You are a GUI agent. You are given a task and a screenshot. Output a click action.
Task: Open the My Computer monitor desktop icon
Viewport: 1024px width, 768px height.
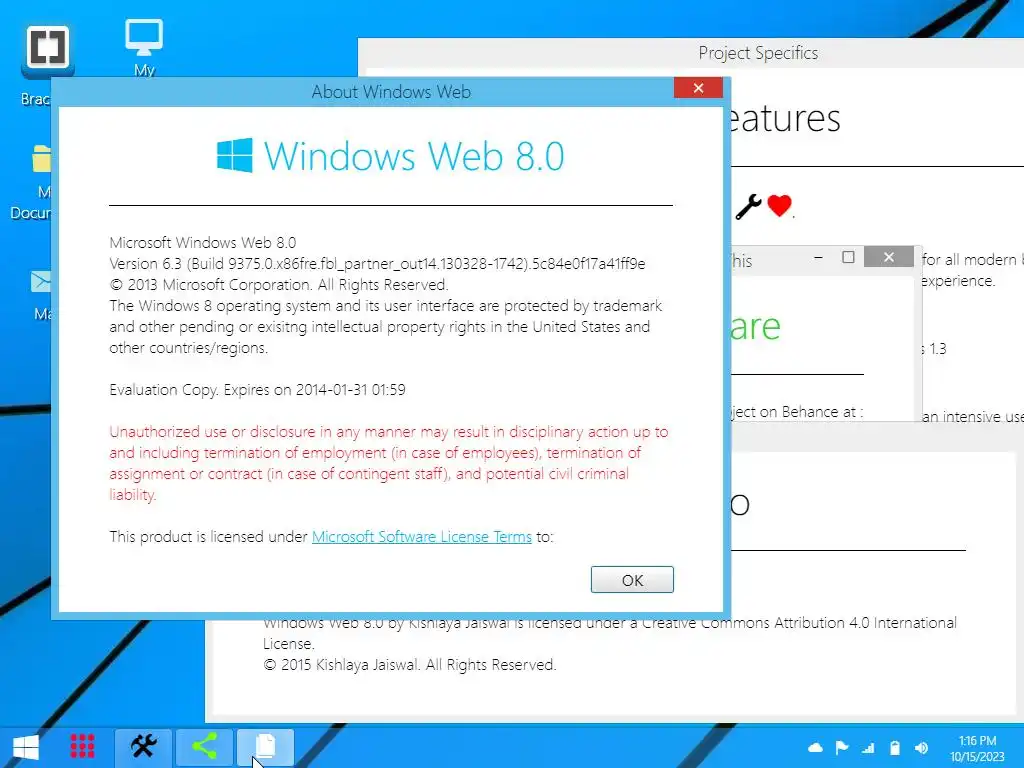(144, 47)
